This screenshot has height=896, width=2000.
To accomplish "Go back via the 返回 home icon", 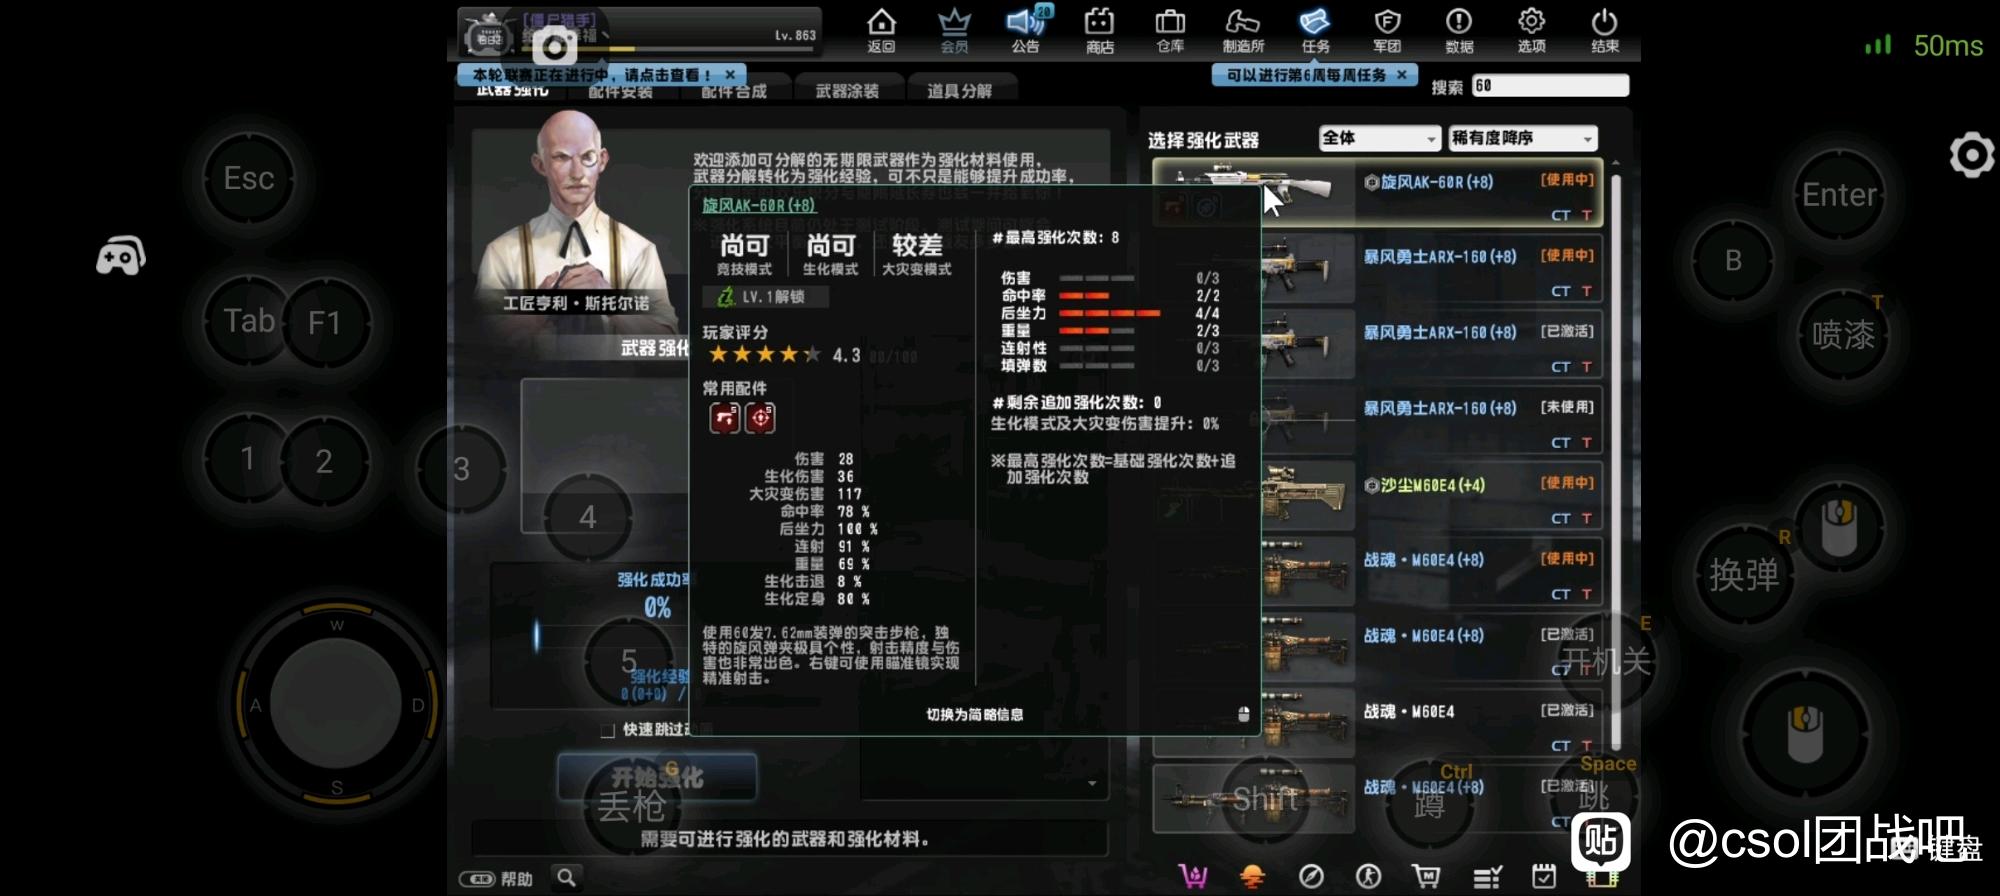I will [881, 30].
